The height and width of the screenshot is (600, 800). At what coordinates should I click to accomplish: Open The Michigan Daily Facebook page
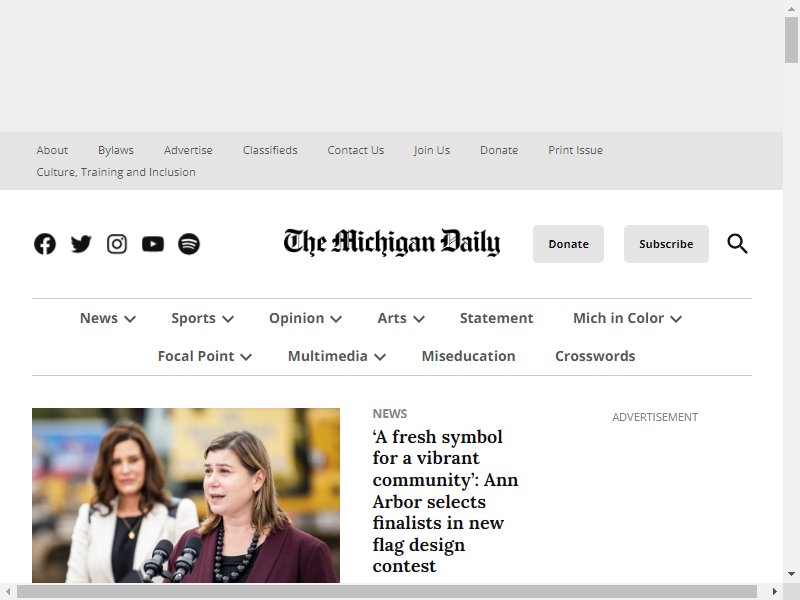[x=45, y=244]
